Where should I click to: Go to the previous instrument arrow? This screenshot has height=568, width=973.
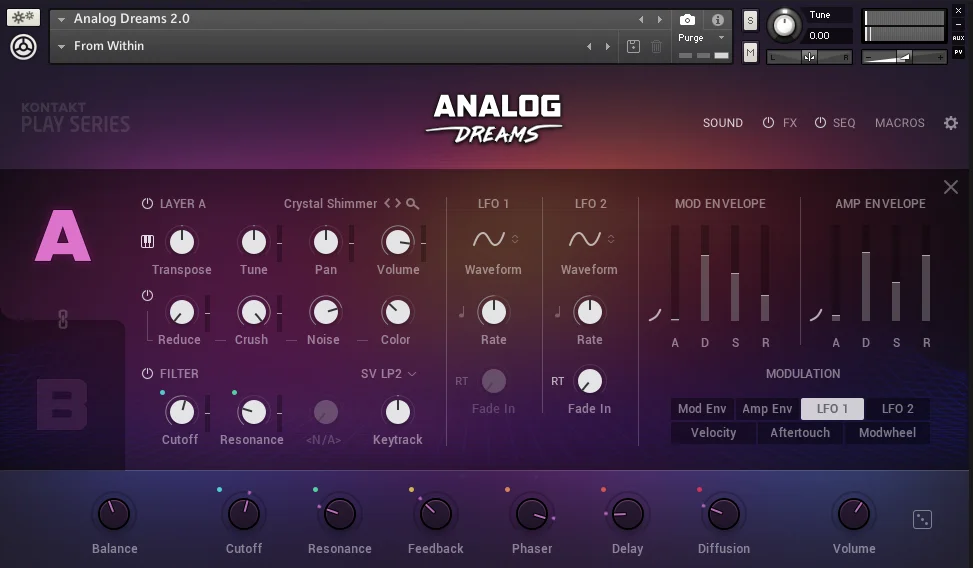click(641, 20)
